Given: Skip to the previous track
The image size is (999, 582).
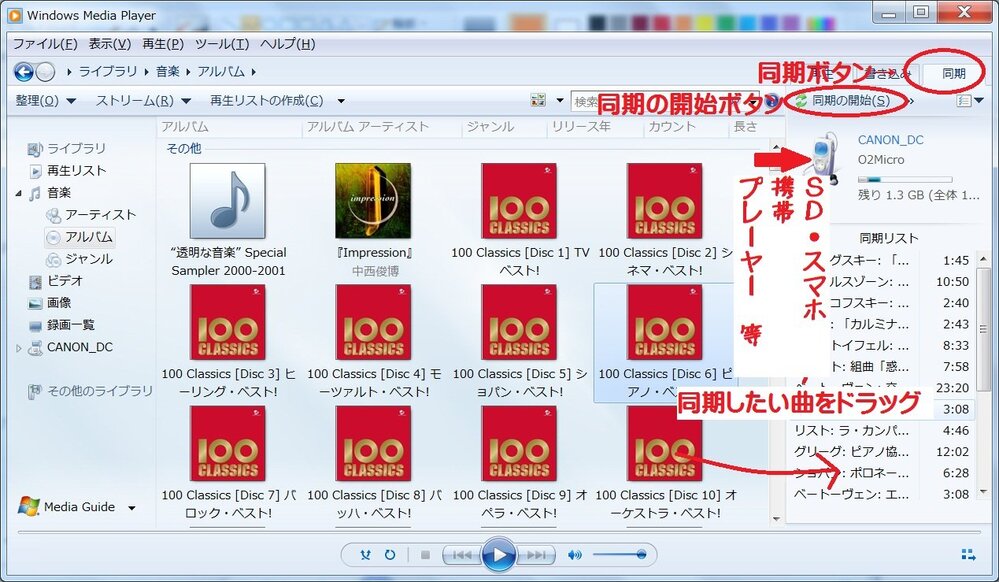Looking at the screenshot, I should click(x=461, y=555).
